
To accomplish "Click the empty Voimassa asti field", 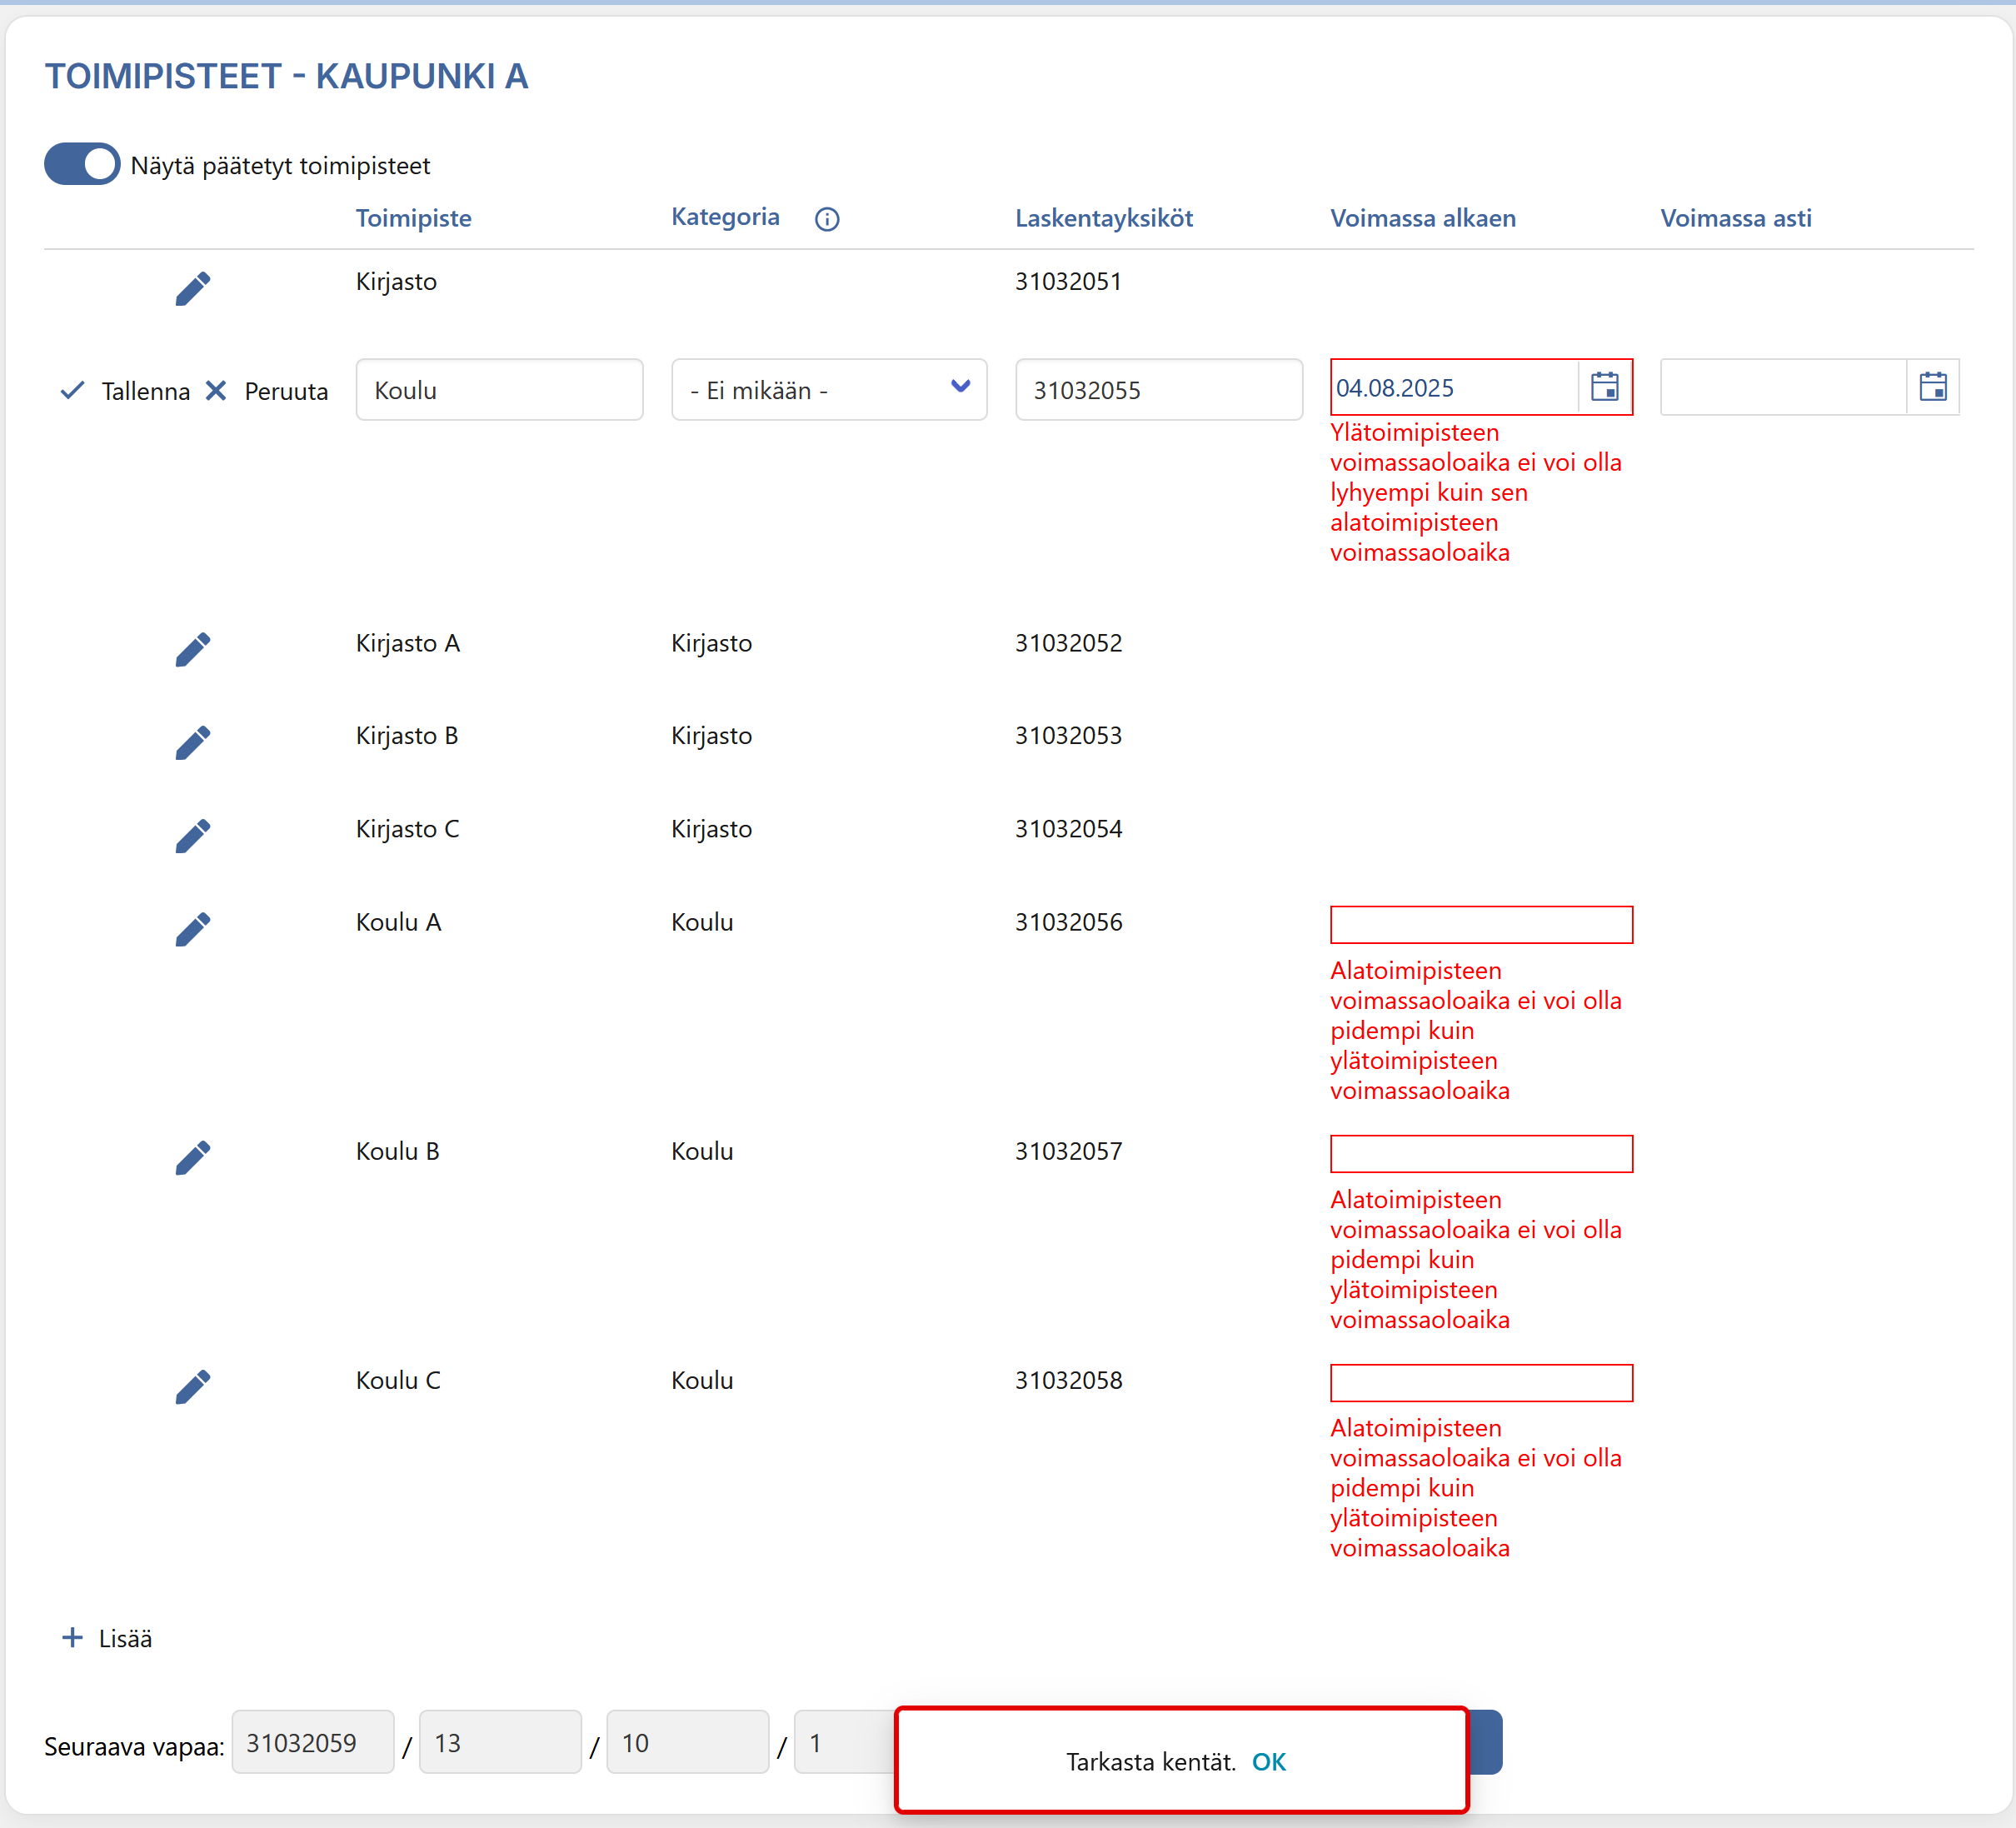I will (x=1783, y=387).
